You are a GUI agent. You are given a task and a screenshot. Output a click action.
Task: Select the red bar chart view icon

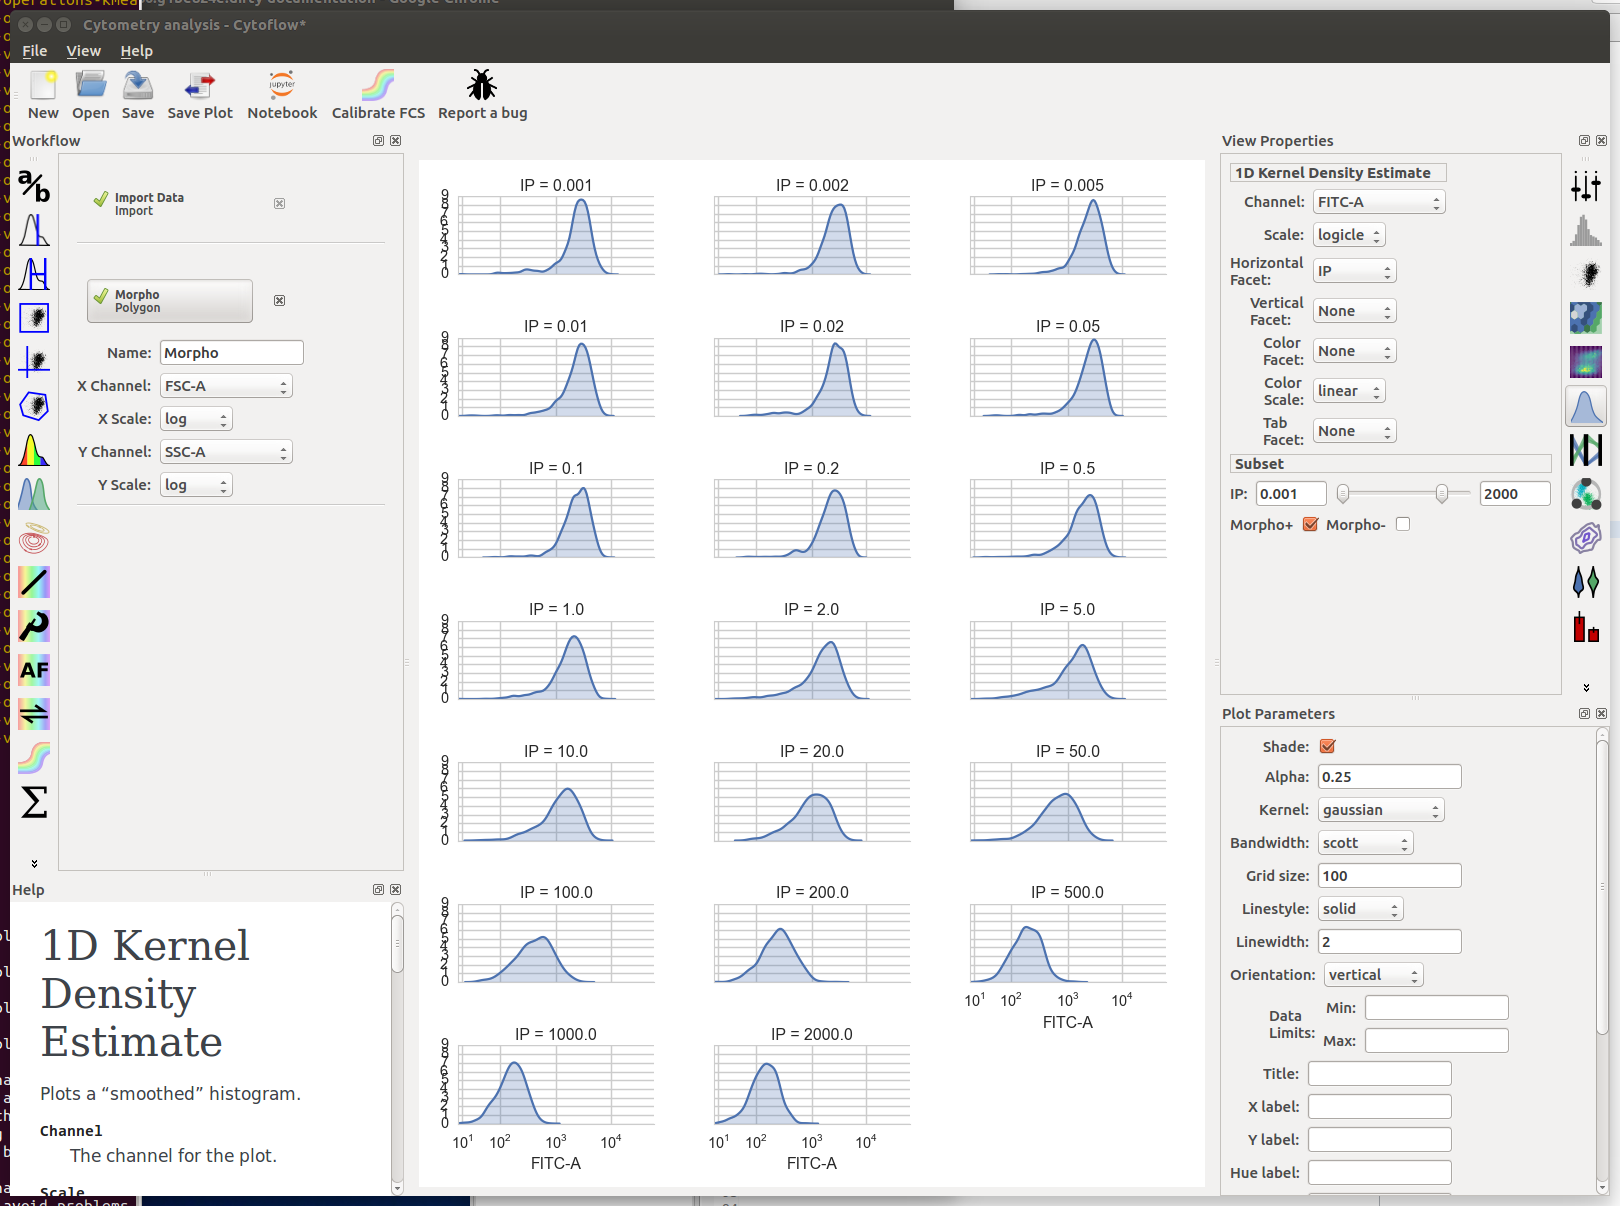pyautogui.click(x=1586, y=627)
